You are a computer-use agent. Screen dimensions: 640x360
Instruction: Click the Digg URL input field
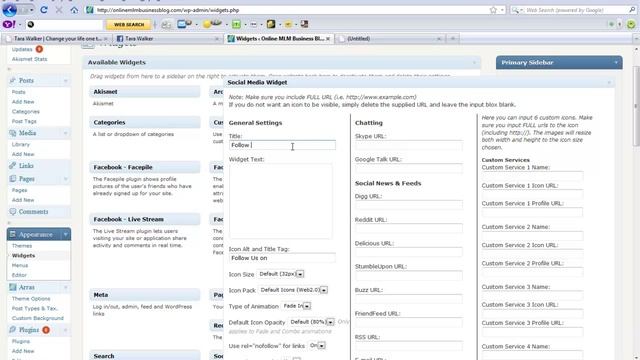(x=409, y=205)
